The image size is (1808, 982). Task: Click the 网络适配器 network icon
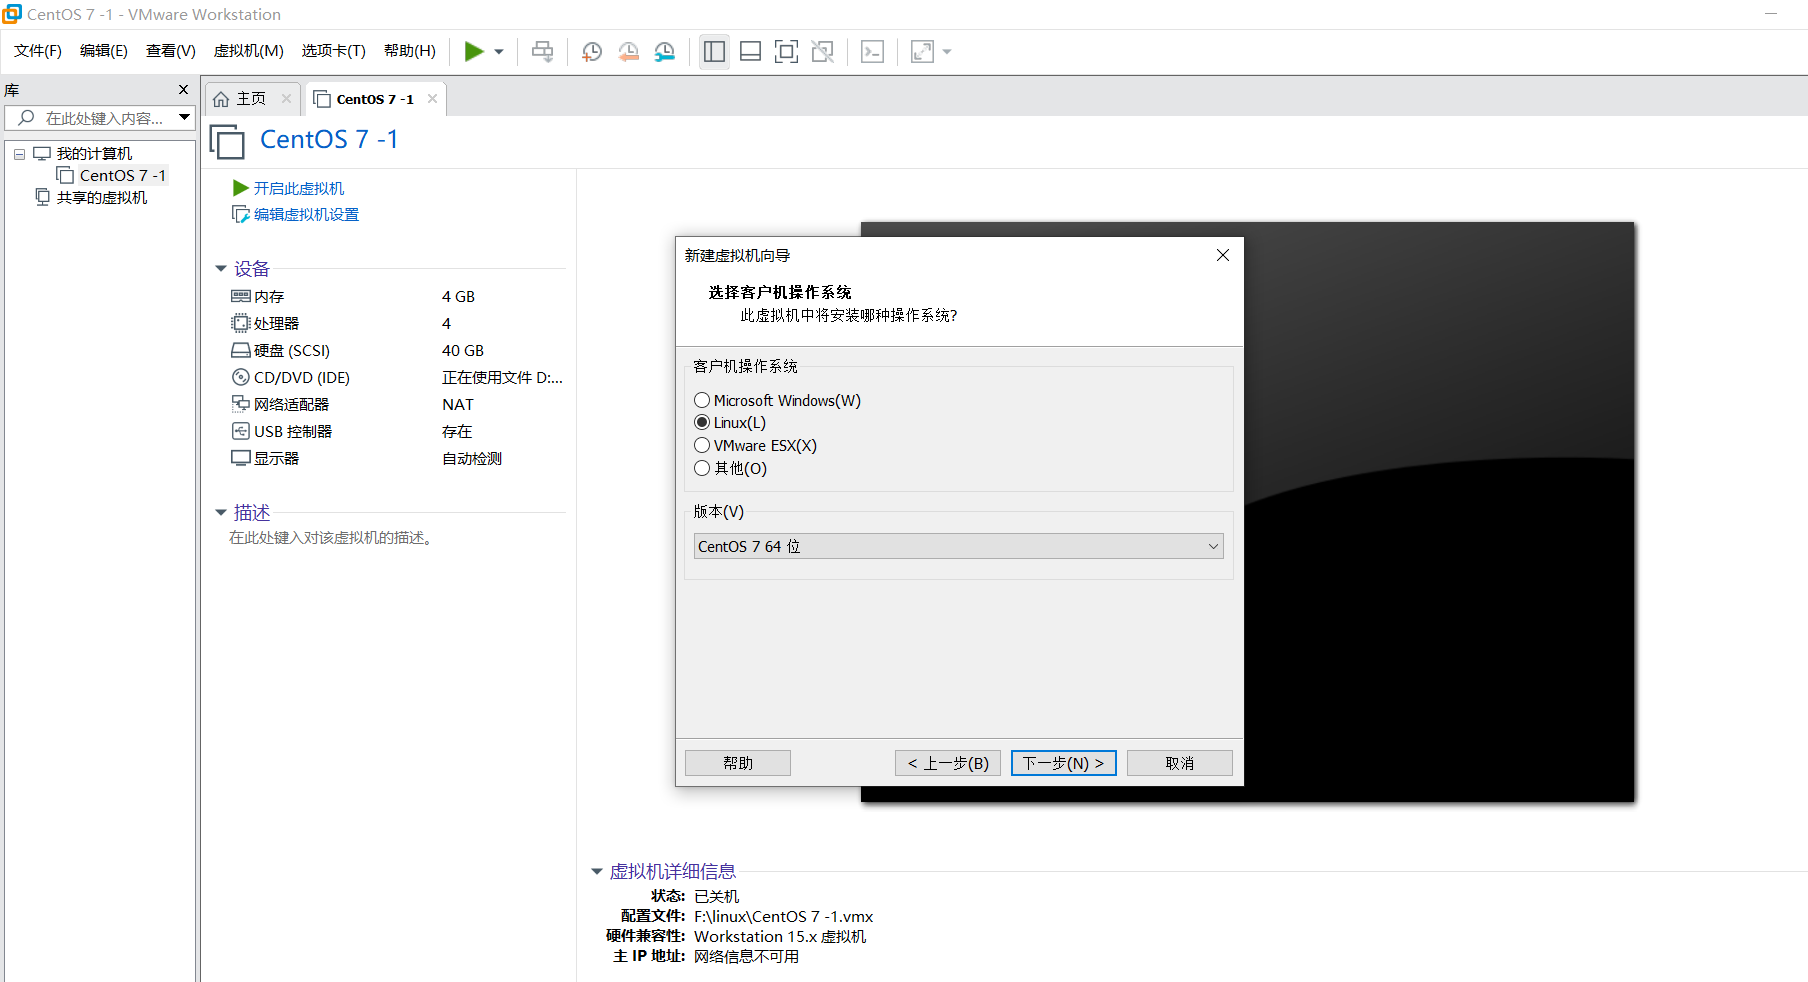(240, 404)
